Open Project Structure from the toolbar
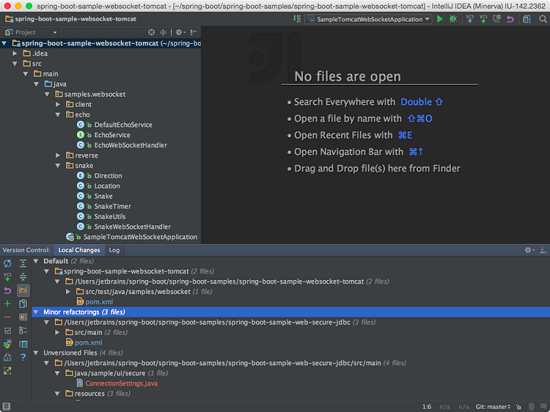The width and height of the screenshot is (550, 412). point(527,19)
